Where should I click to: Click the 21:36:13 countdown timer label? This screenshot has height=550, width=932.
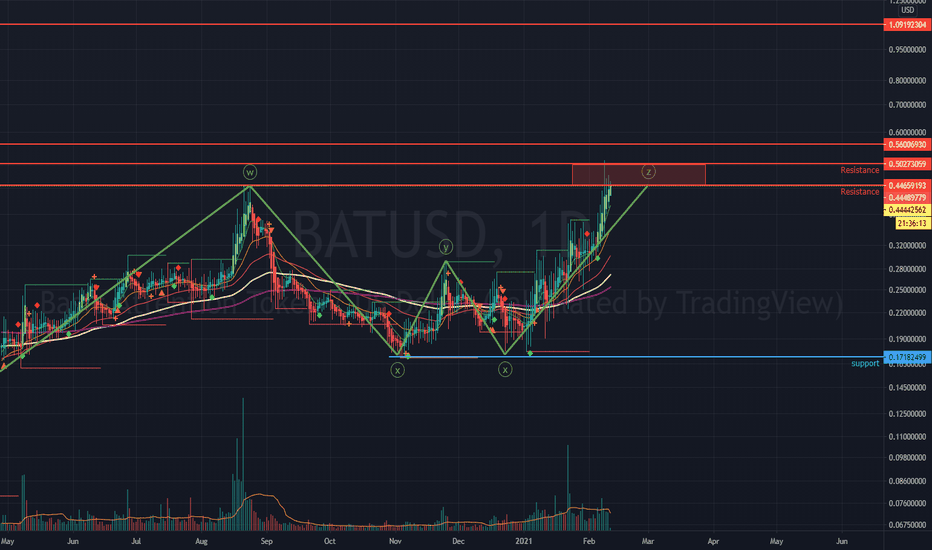[x=912, y=223]
